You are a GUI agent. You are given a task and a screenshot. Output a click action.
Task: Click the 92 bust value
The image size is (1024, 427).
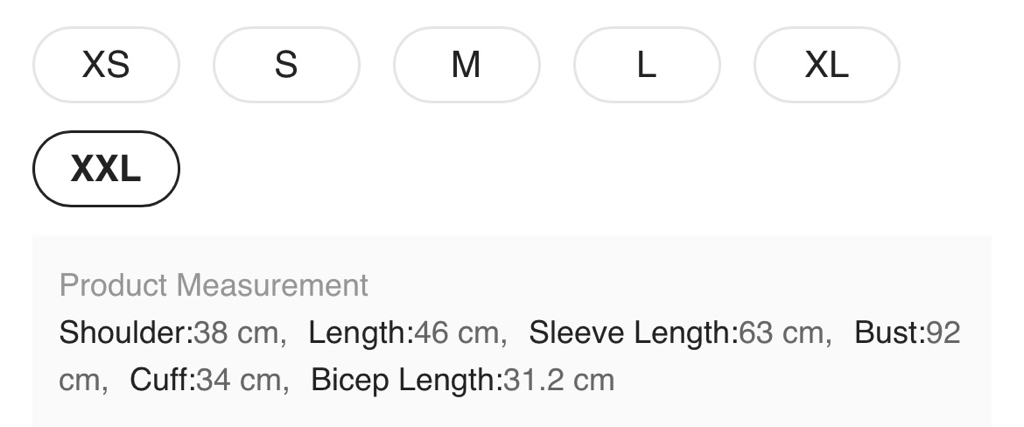point(944,332)
